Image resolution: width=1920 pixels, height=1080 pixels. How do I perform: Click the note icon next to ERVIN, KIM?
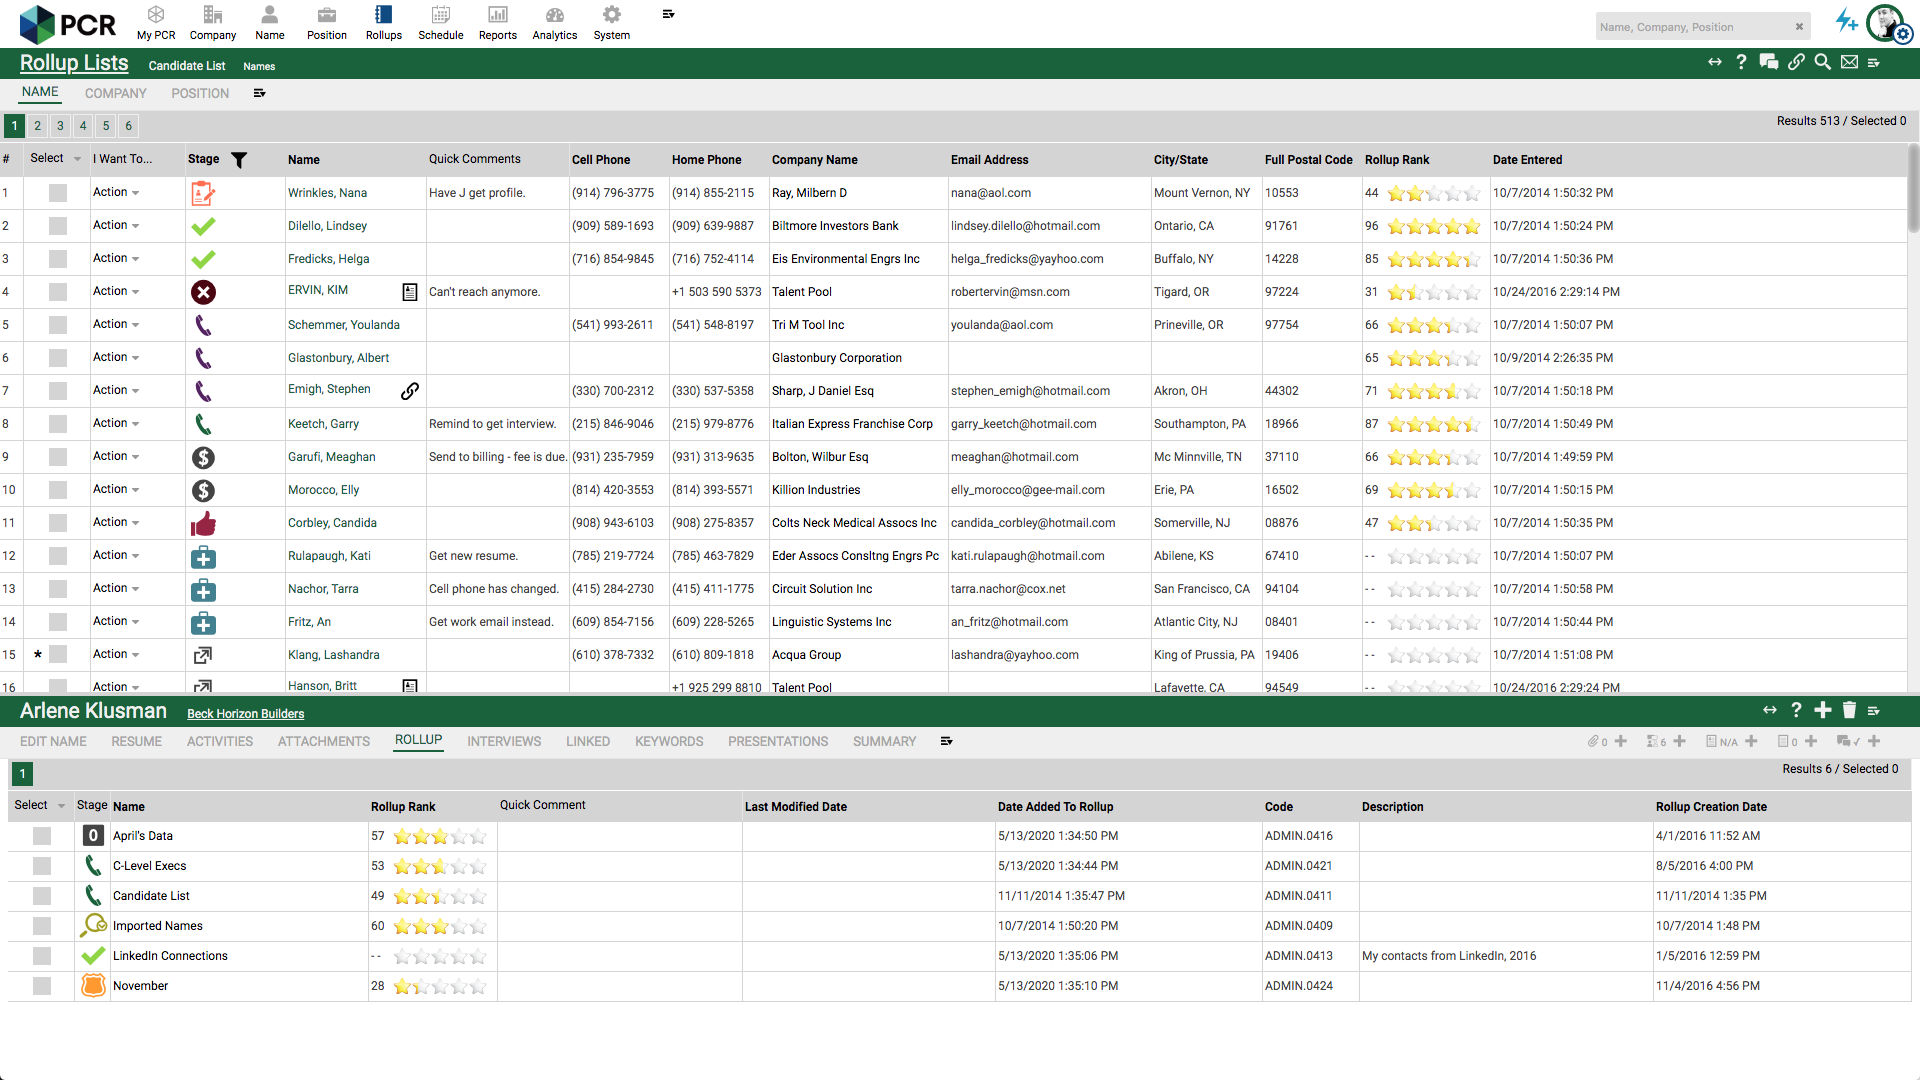pos(409,292)
